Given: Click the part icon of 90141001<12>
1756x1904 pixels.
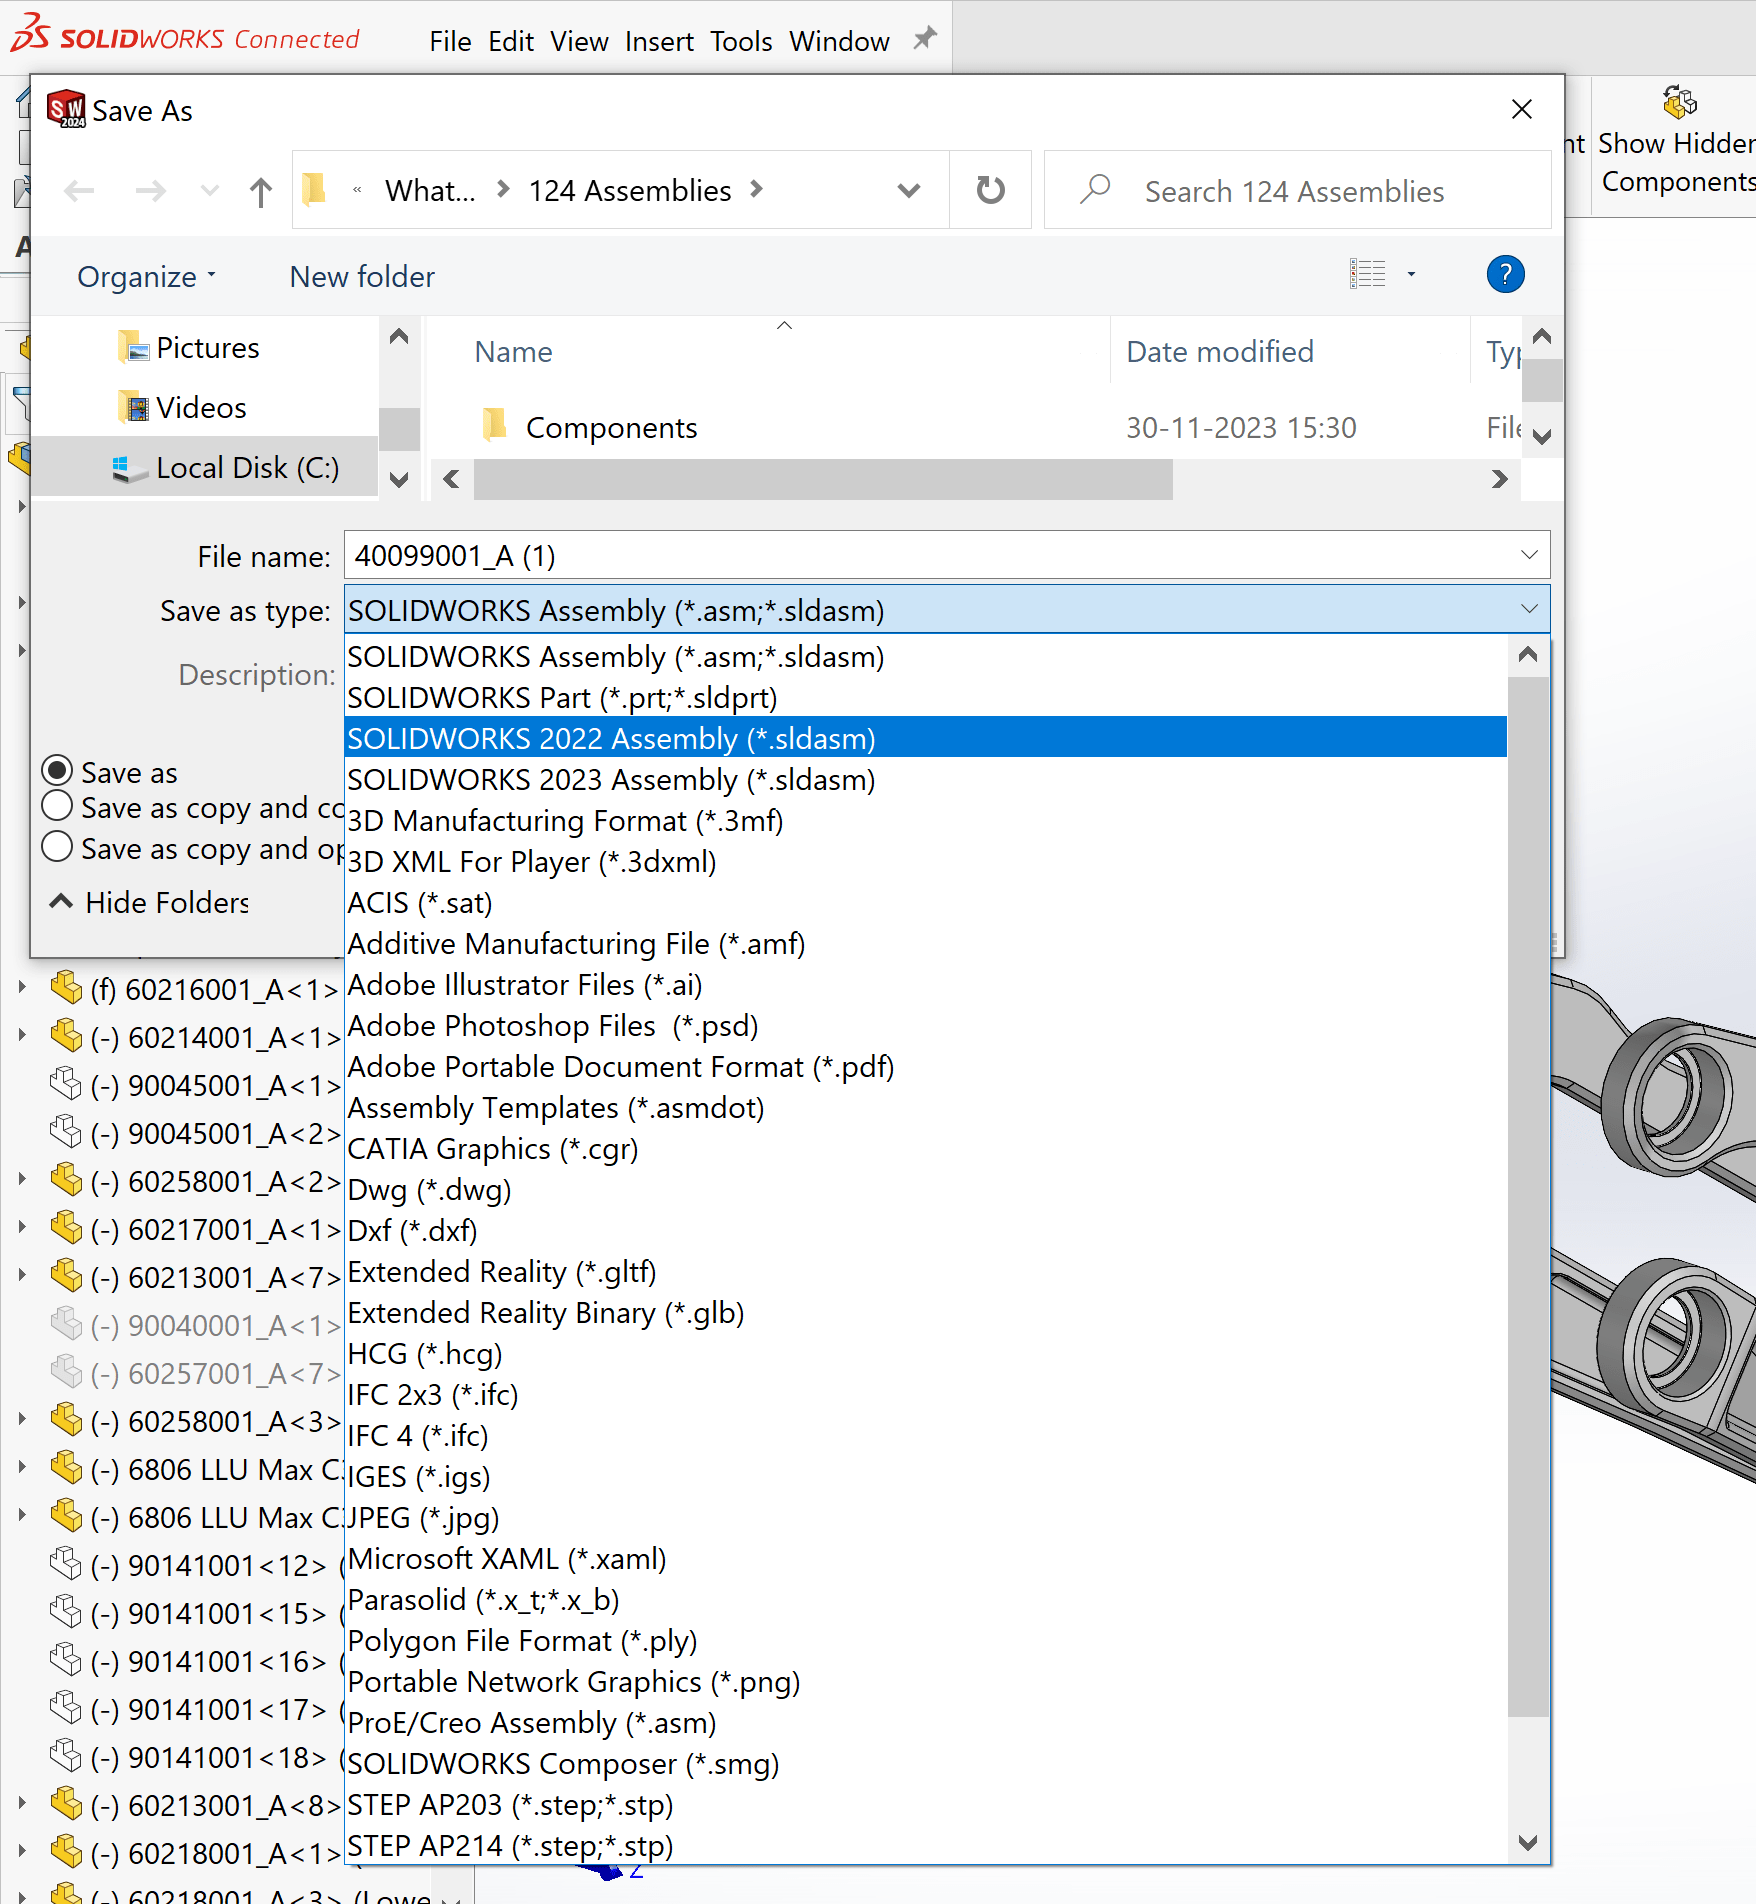Looking at the screenshot, I should (x=67, y=1563).
